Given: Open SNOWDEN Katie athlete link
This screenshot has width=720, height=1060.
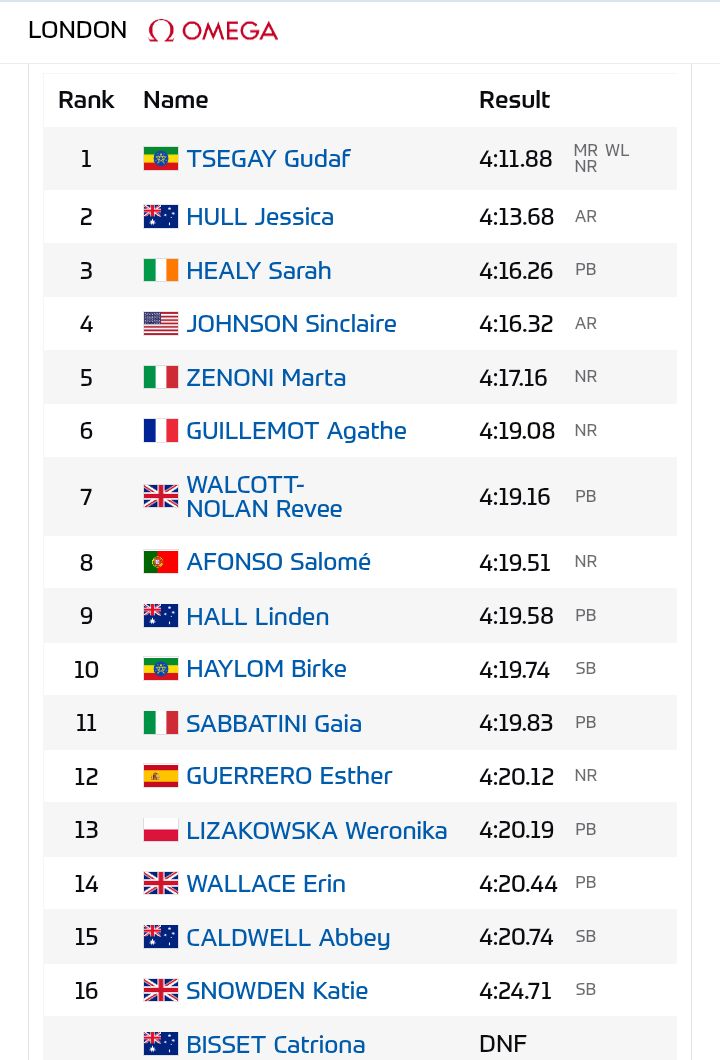Looking at the screenshot, I should 277,990.
